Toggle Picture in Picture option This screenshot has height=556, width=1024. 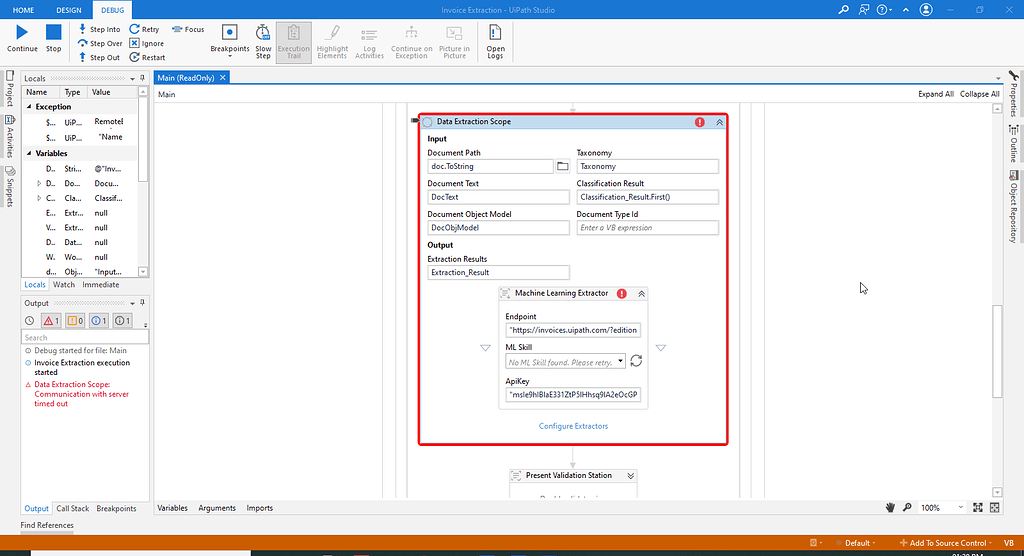click(x=454, y=42)
